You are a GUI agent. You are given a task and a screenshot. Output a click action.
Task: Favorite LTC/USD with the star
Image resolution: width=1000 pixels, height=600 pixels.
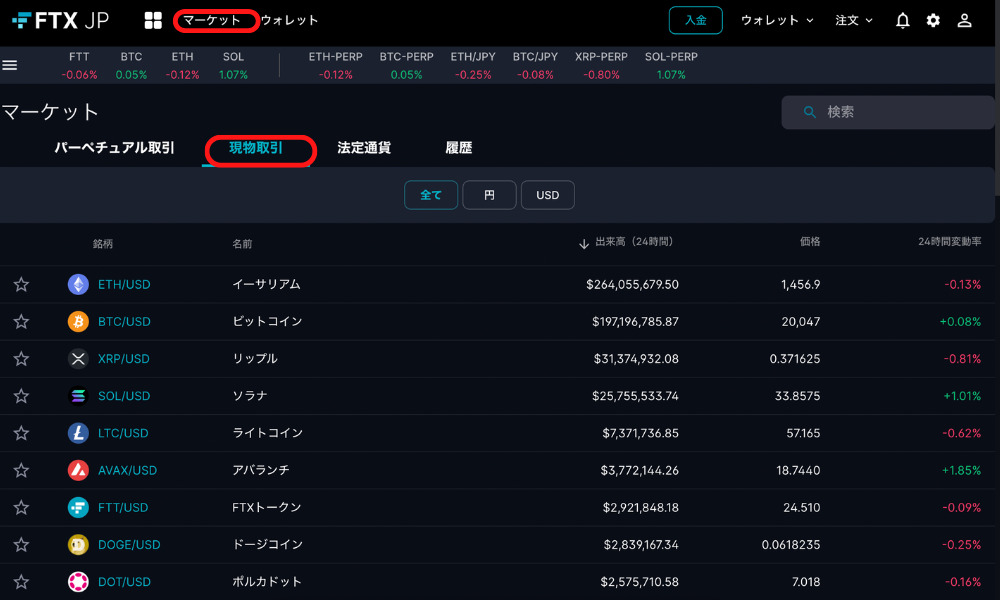pos(21,433)
